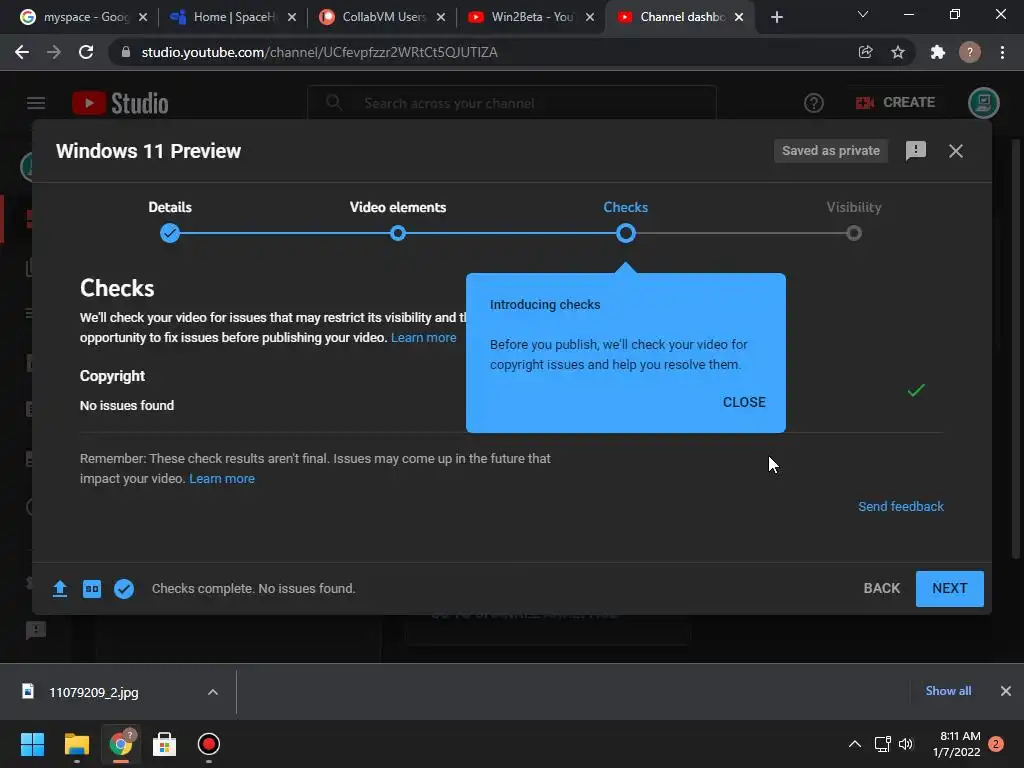Go to the Visibility step
This screenshot has height=768, width=1024.
pyautogui.click(x=854, y=221)
